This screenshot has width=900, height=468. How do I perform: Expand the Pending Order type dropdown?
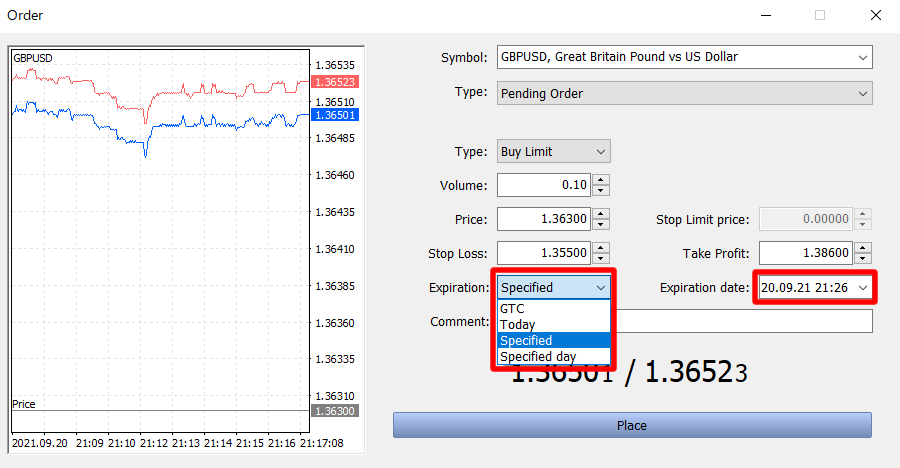point(863,94)
